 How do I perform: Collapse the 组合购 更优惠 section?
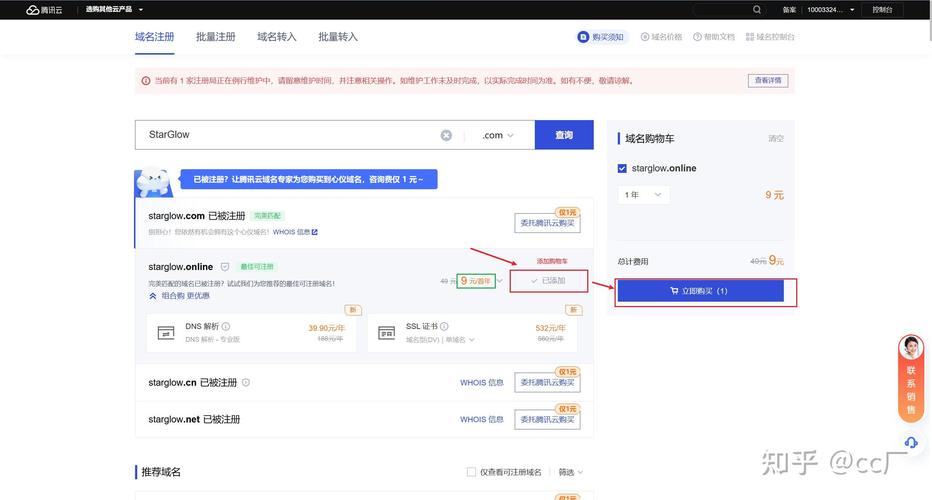(179, 295)
